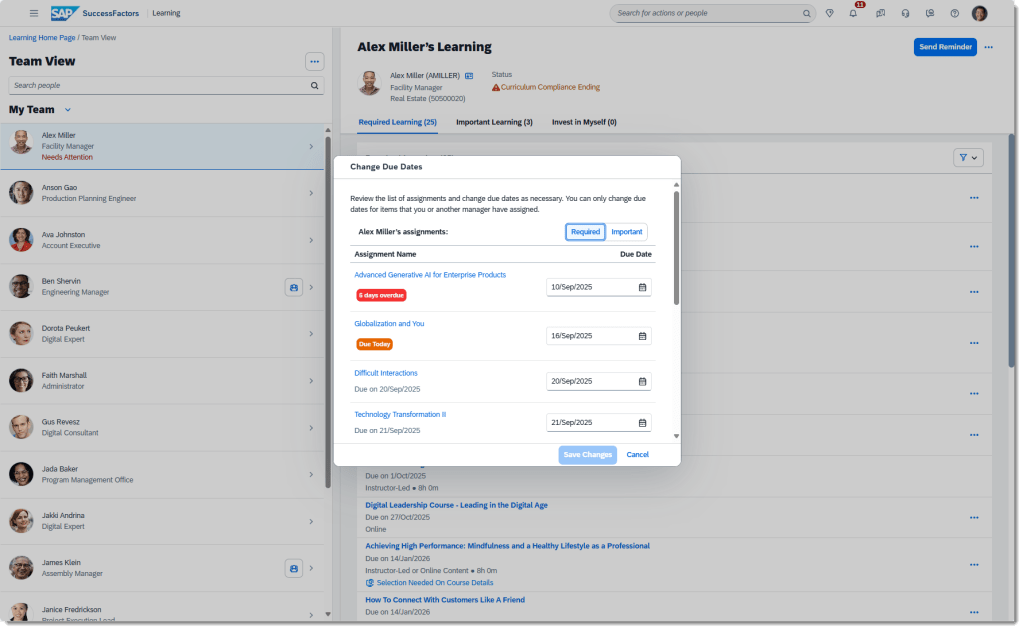Expand Anson Gao's row chevron
1023x630 pixels.
click(x=311, y=193)
